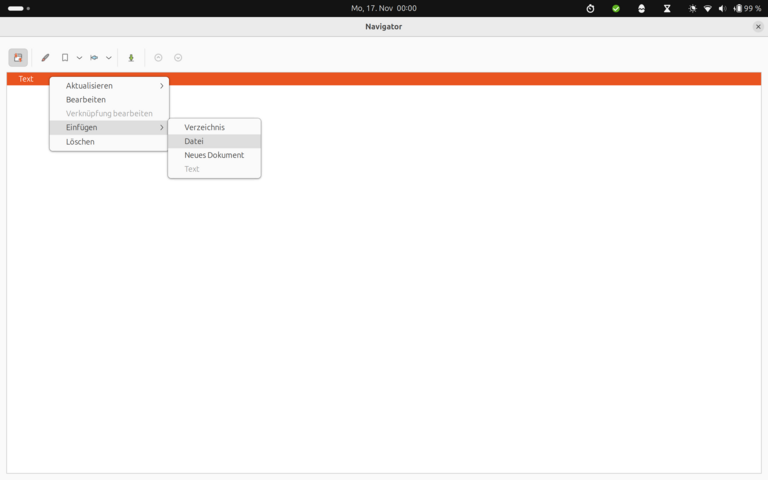The height and width of the screenshot is (480, 768).
Task: Open the dropdown arrow beside Update icon
Action: coord(79,58)
